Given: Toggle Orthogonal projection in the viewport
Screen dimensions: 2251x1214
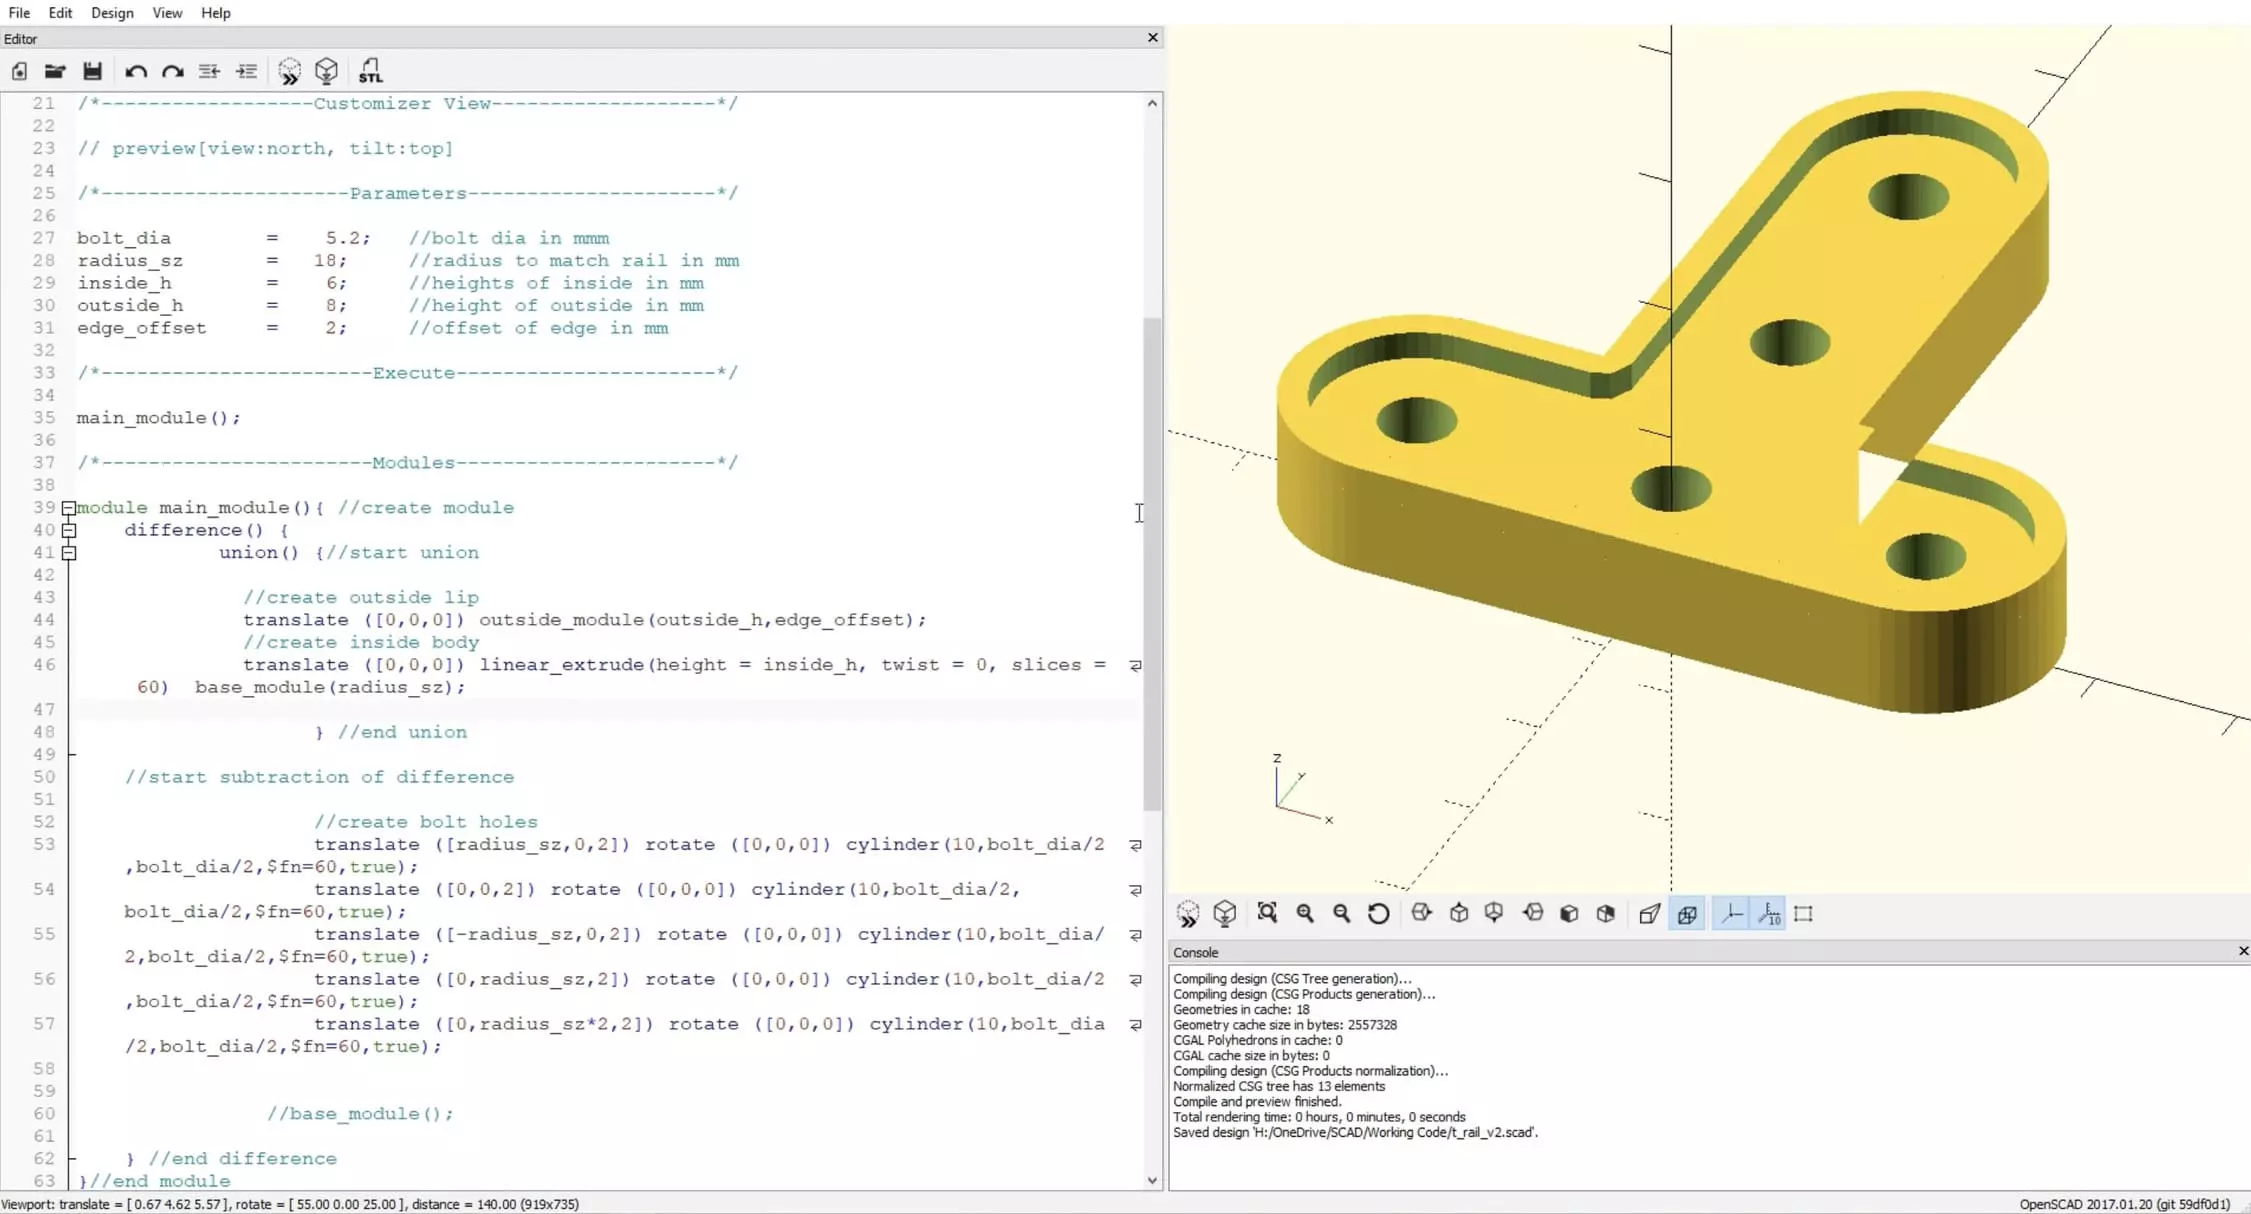Looking at the screenshot, I should click(1687, 913).
